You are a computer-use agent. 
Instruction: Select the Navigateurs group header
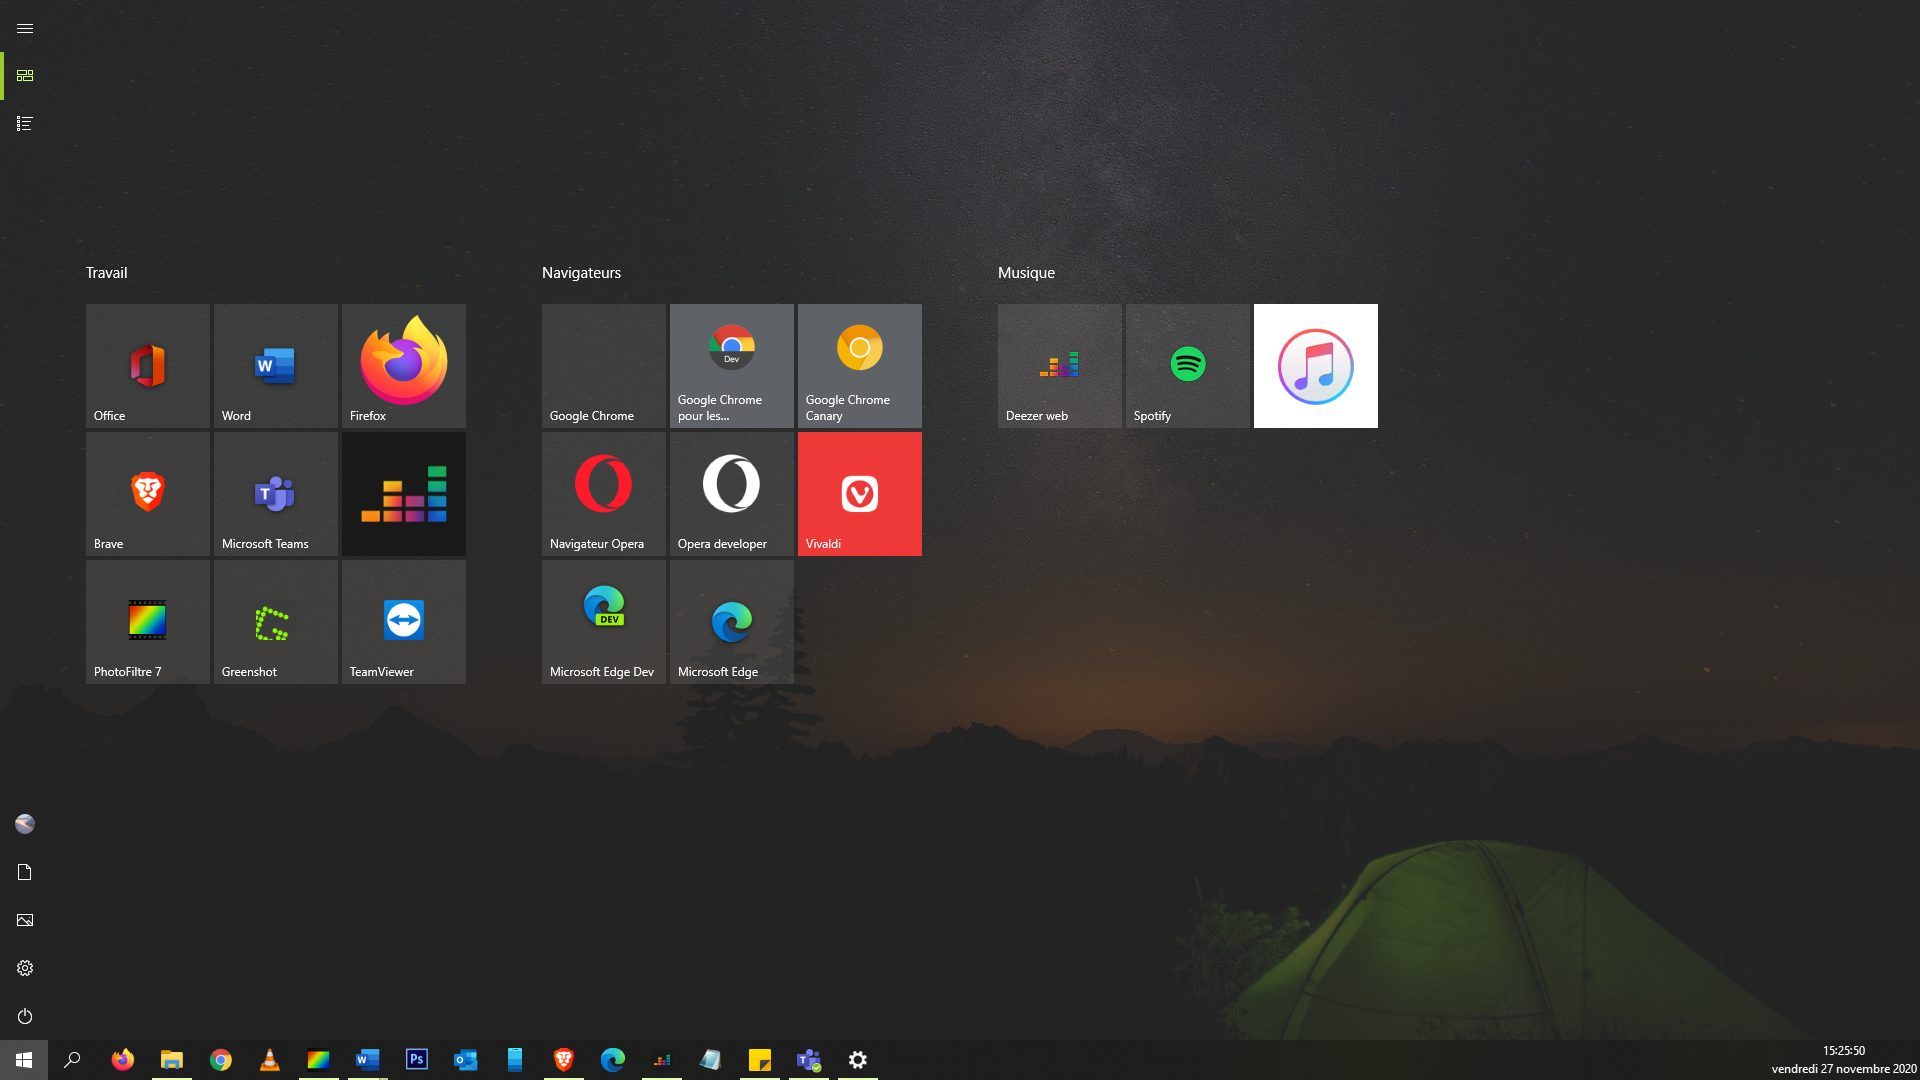click(581, 273)
